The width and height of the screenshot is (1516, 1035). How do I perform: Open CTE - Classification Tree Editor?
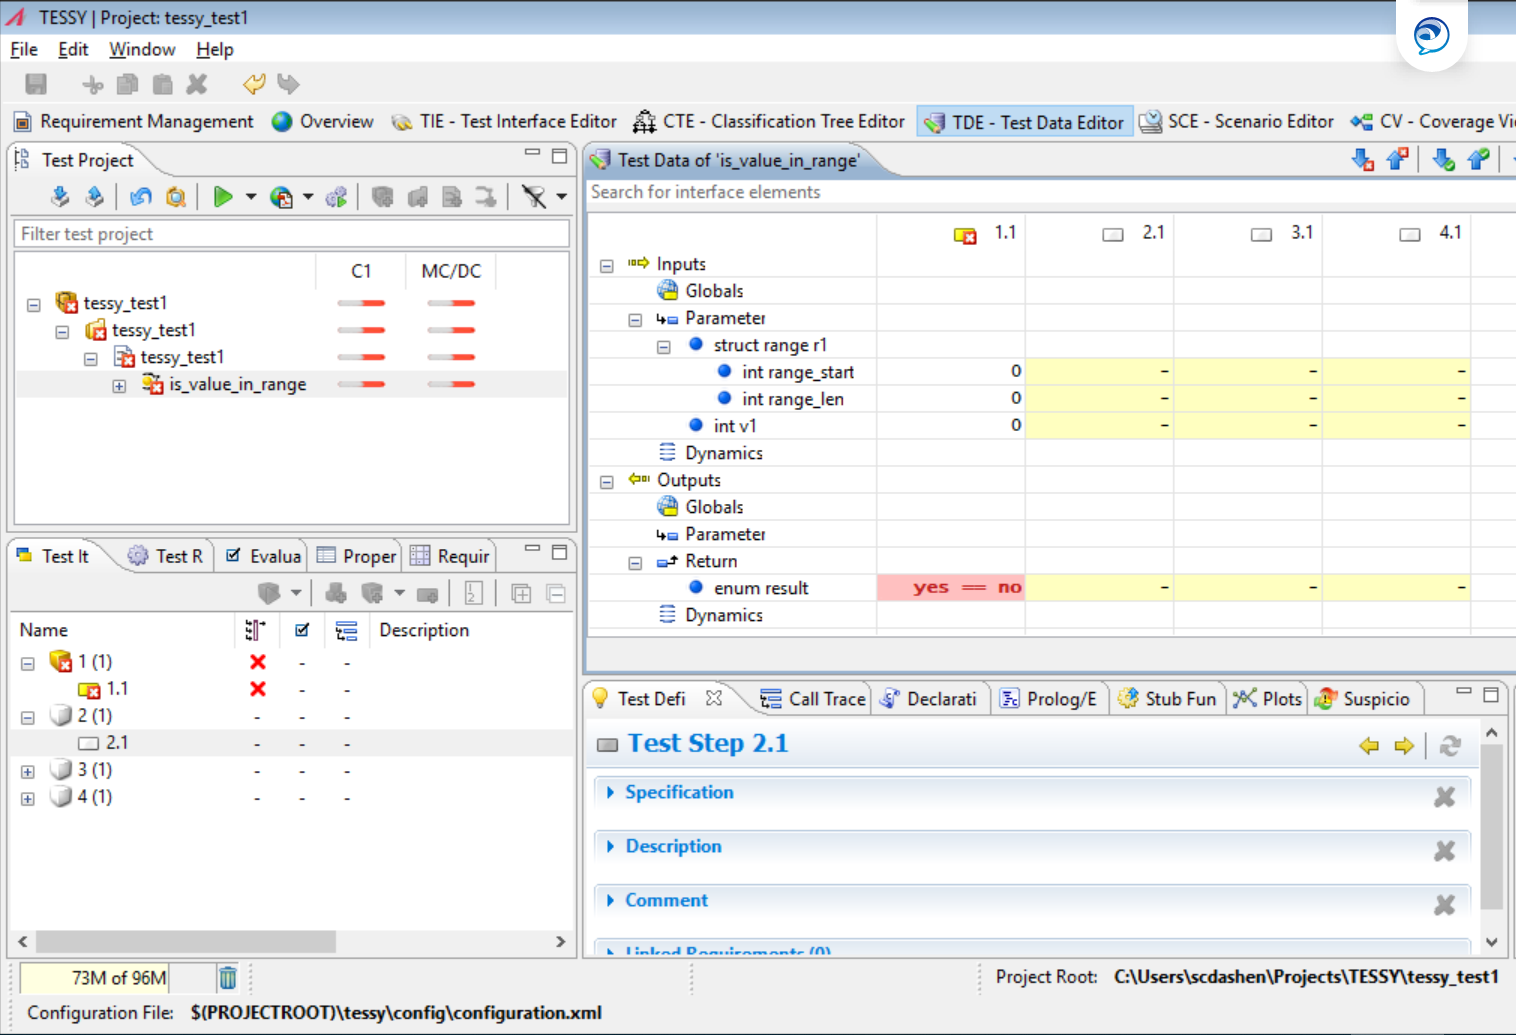769,121
